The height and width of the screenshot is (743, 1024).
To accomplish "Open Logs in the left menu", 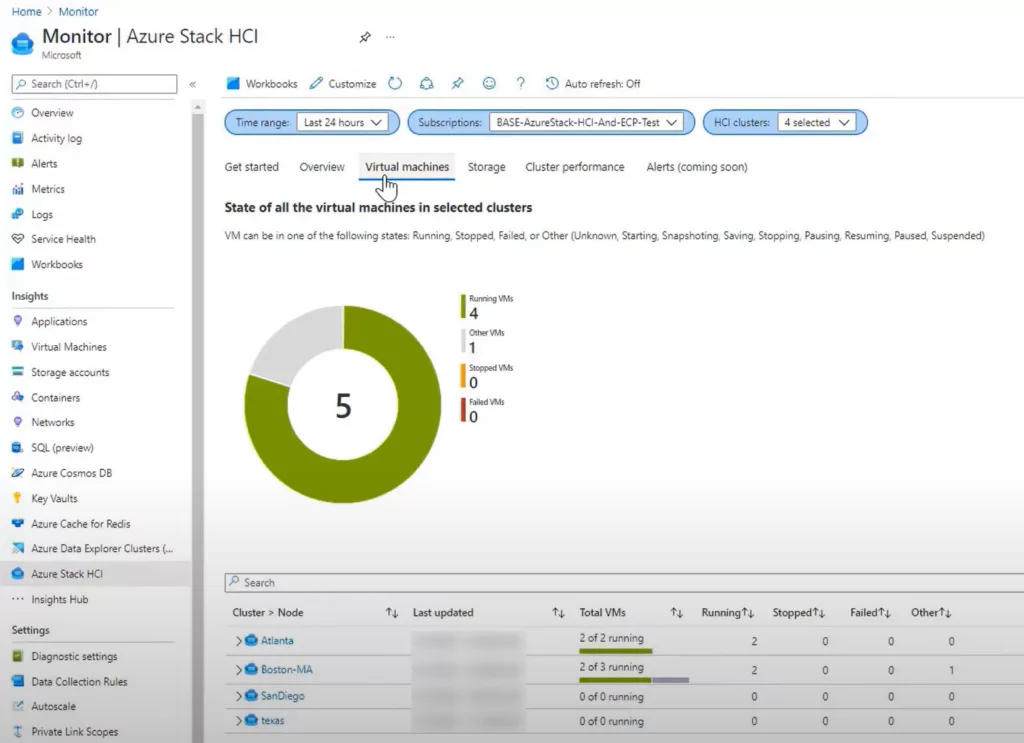I will (x=42, y=215).
